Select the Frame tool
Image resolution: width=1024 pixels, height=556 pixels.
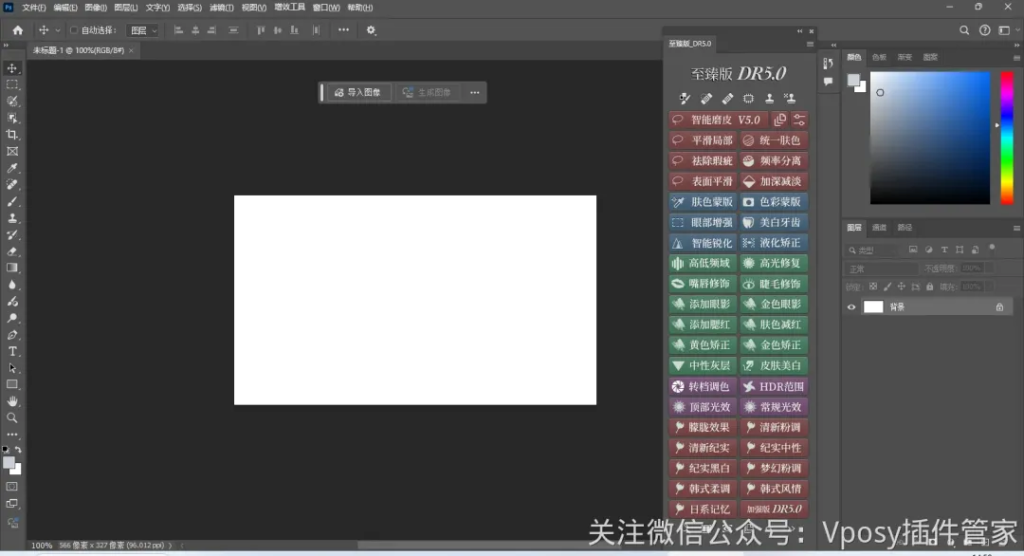pyautogui.click(x=12, y=151)
